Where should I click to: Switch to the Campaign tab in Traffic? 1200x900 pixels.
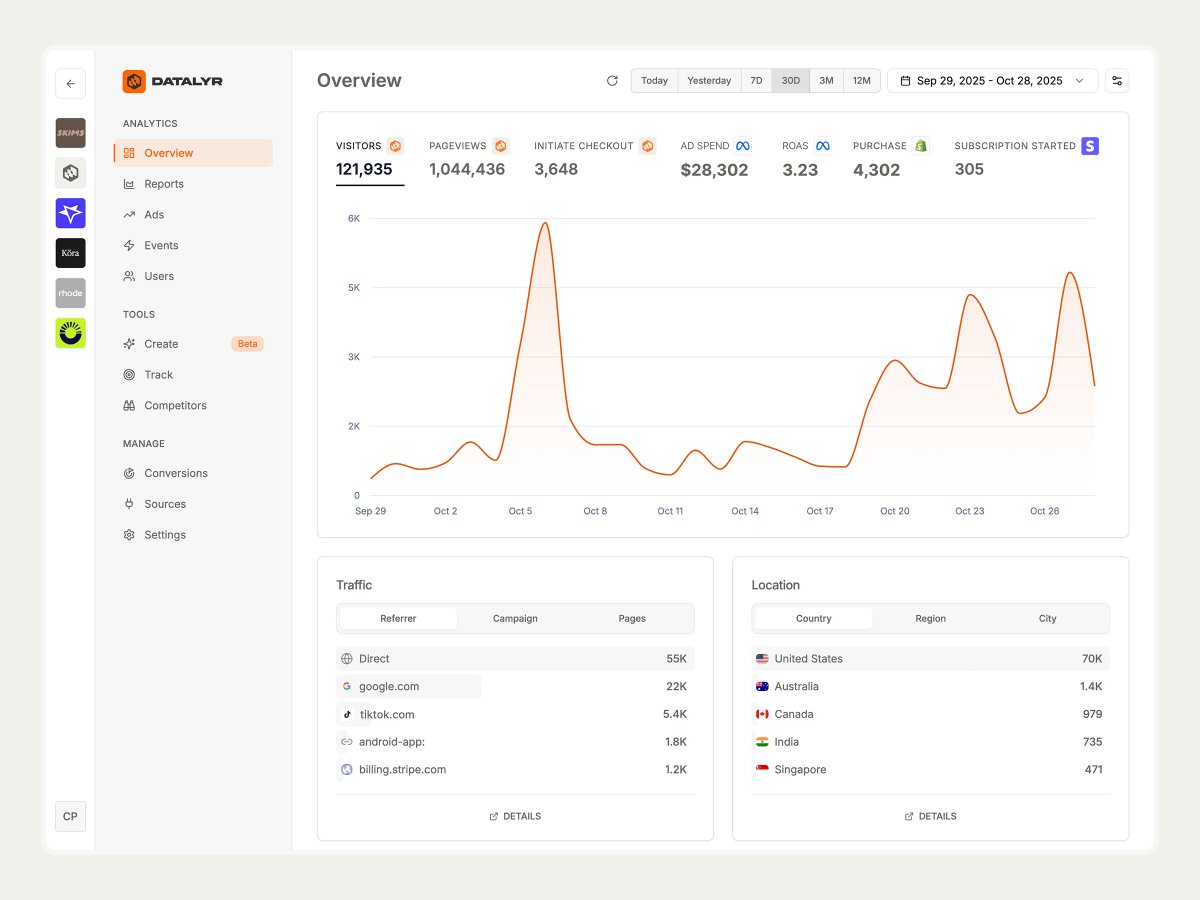pyautogui.click(x=514, y=618)
